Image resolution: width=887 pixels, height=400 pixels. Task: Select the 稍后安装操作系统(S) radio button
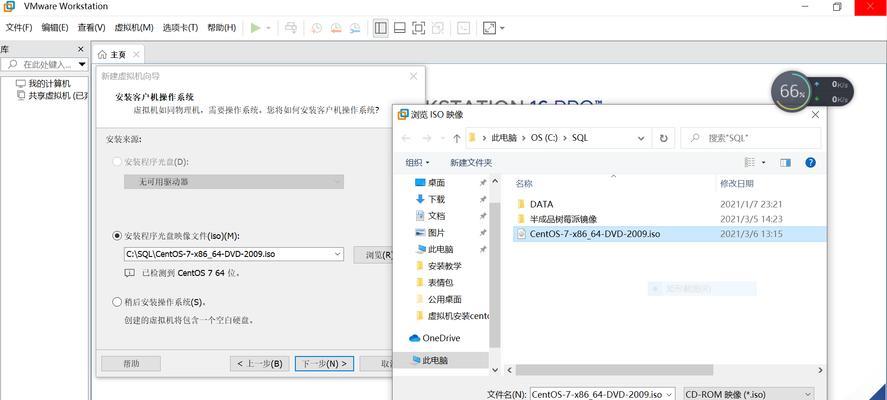[x=117, y=302]
